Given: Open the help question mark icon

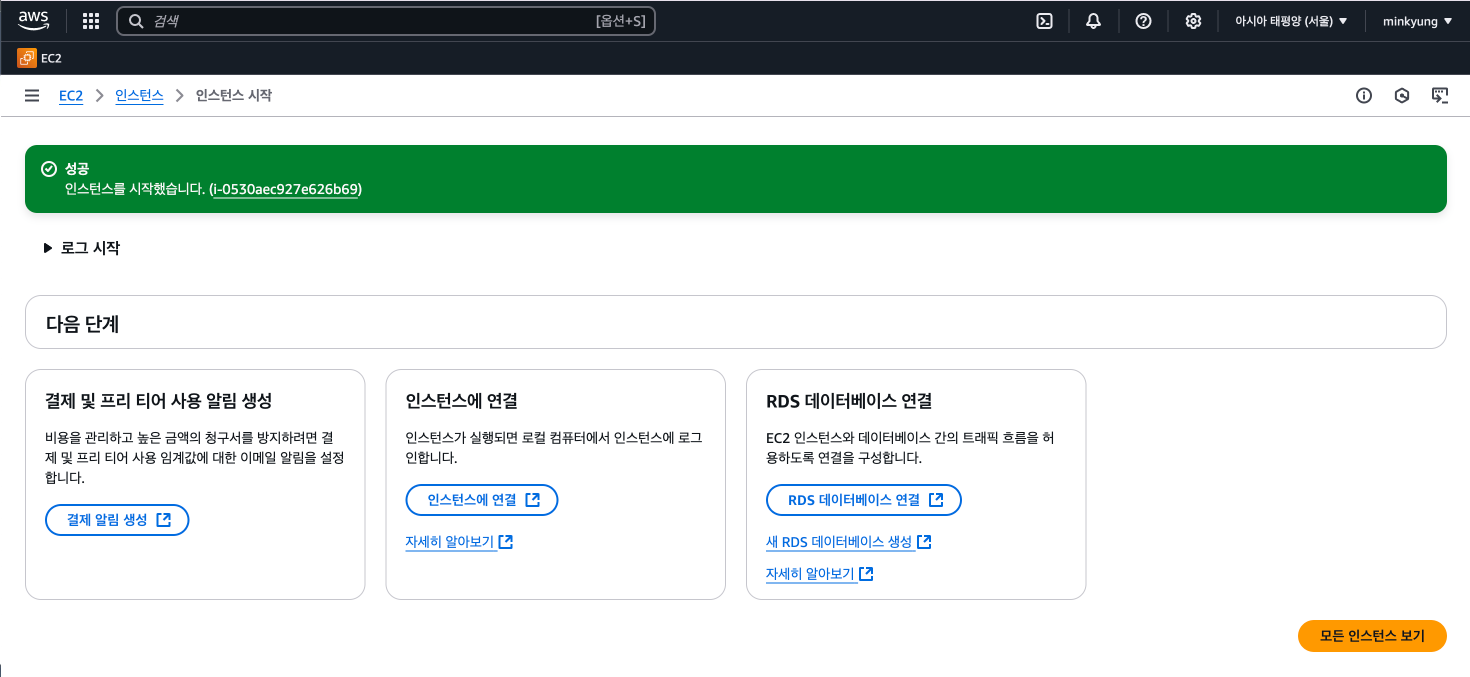Looking at the screenshot, I should [1143, 21].
